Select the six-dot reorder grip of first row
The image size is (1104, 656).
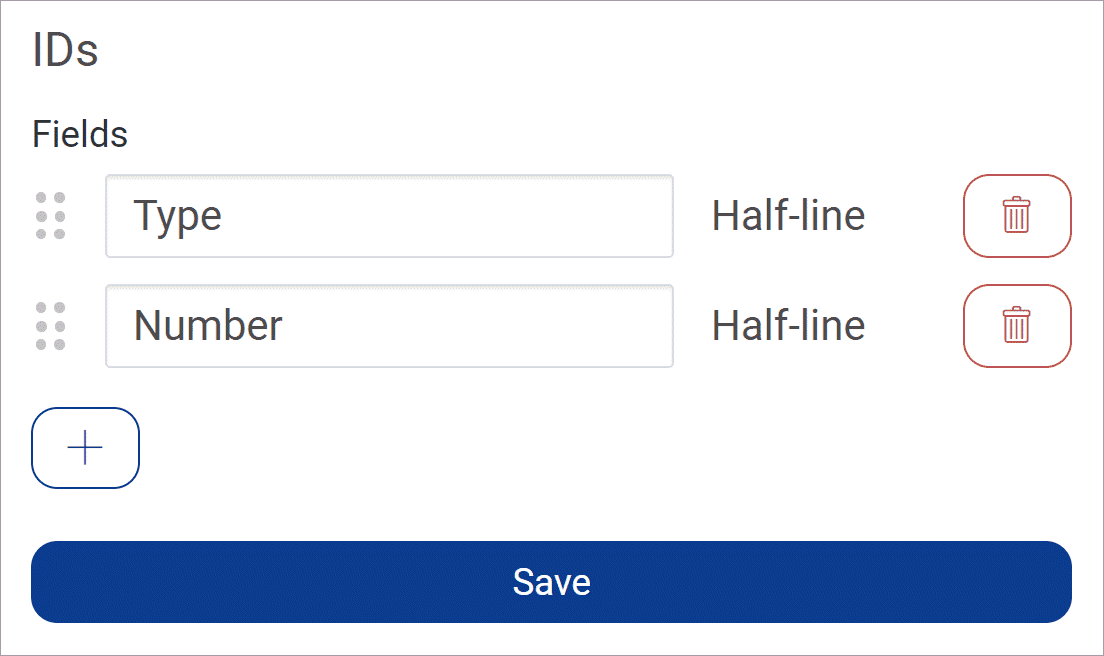click(x=51, y=215)
